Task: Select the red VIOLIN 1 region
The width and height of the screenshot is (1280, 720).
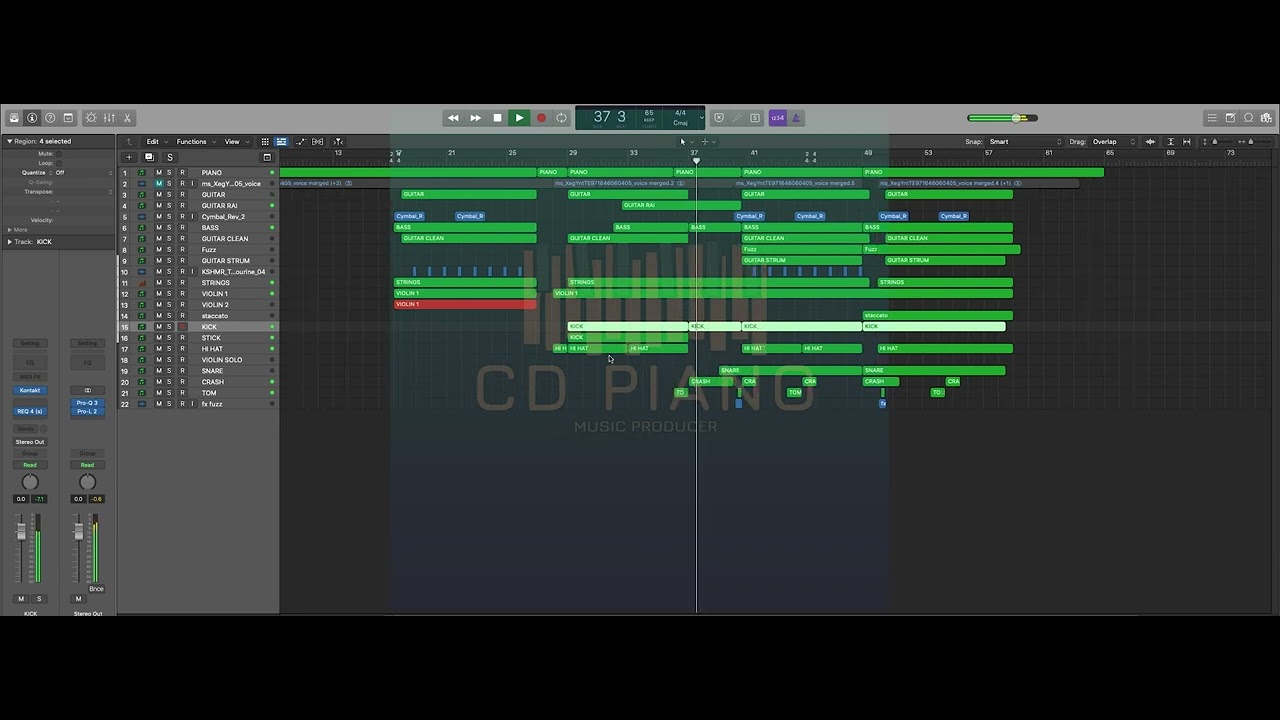Action: coord(465,304)
